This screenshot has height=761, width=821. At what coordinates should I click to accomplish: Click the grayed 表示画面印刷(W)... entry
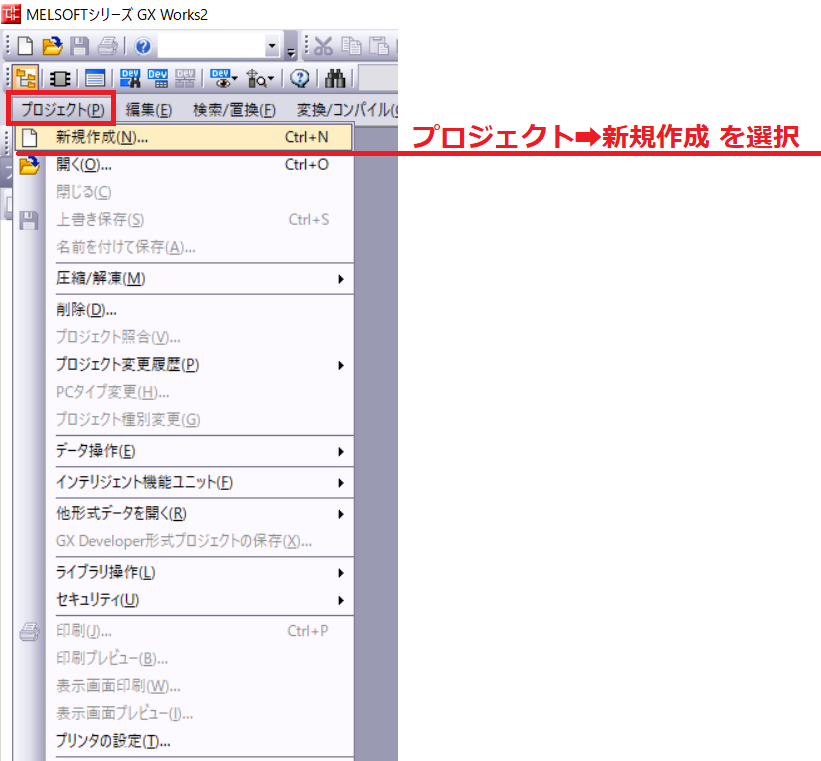[x=184, y=686]
